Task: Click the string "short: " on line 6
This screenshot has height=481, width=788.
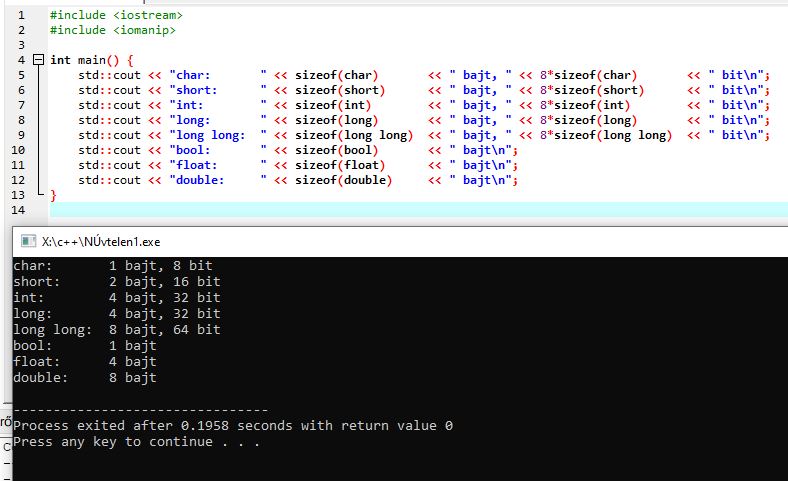Action: [x=218, y=90]
